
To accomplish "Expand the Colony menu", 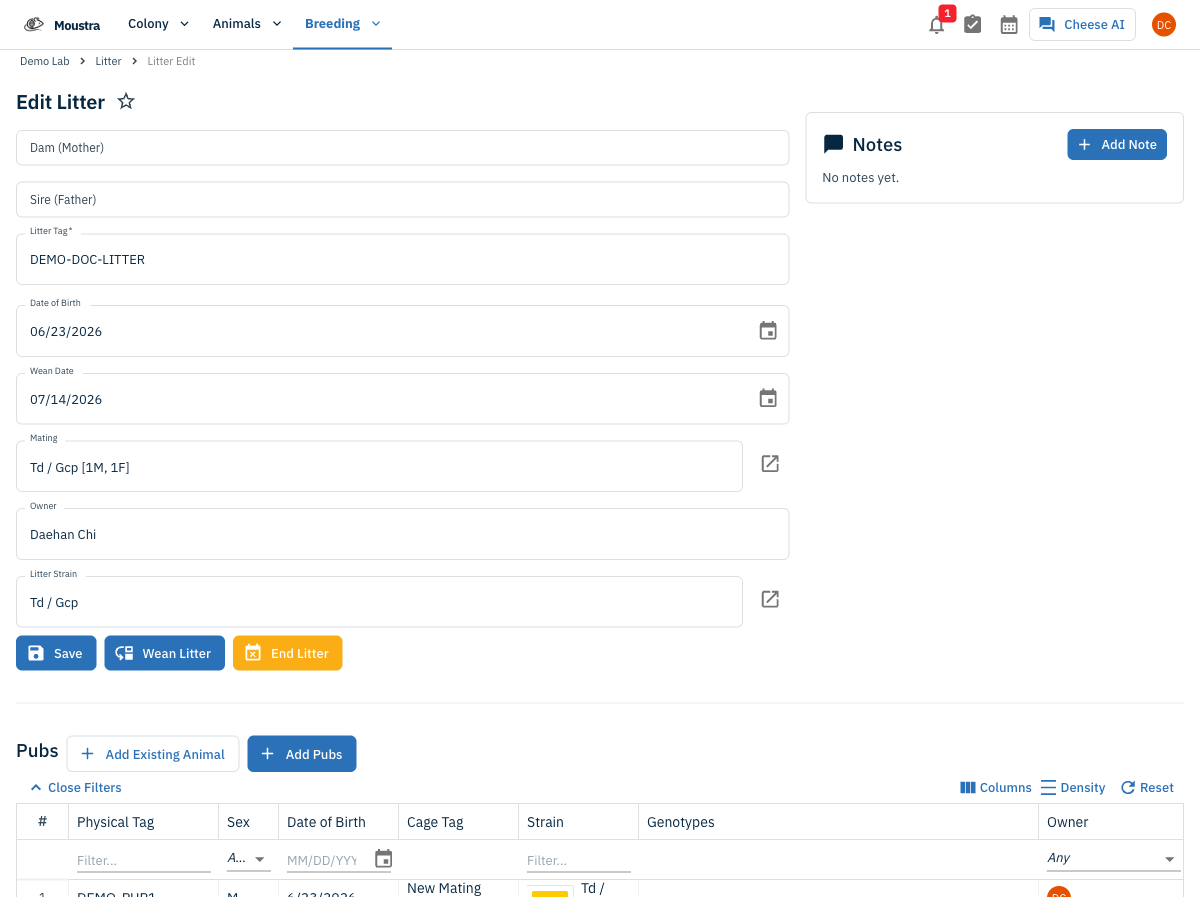I will 158,24.
